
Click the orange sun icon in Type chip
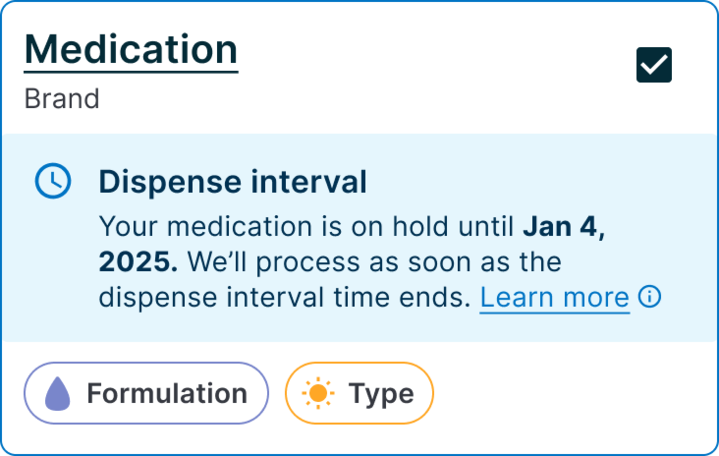(x=318, y=393)
